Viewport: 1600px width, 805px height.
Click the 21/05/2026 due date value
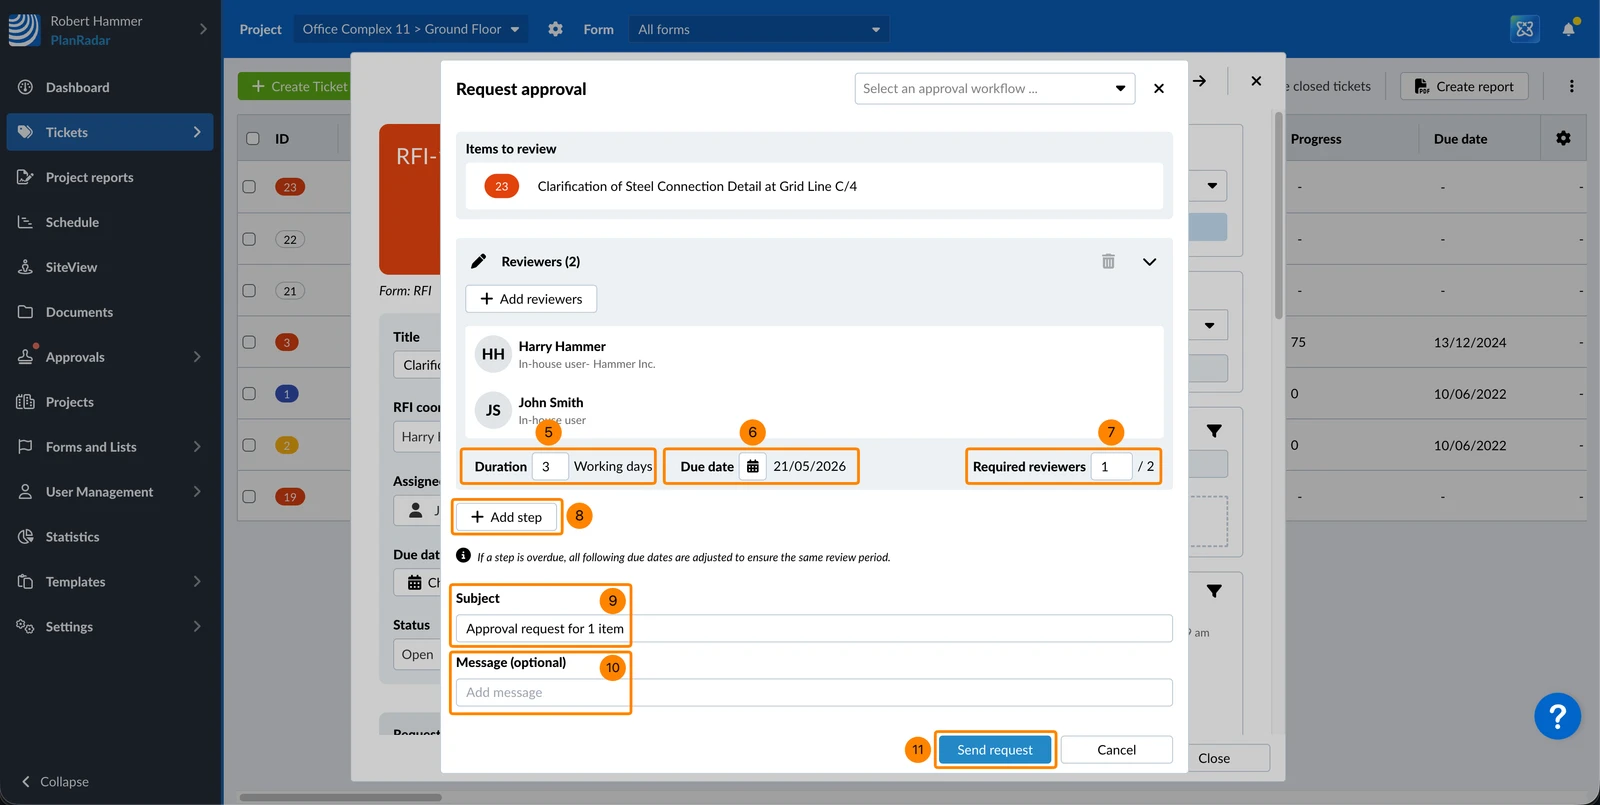coord(809,466)
